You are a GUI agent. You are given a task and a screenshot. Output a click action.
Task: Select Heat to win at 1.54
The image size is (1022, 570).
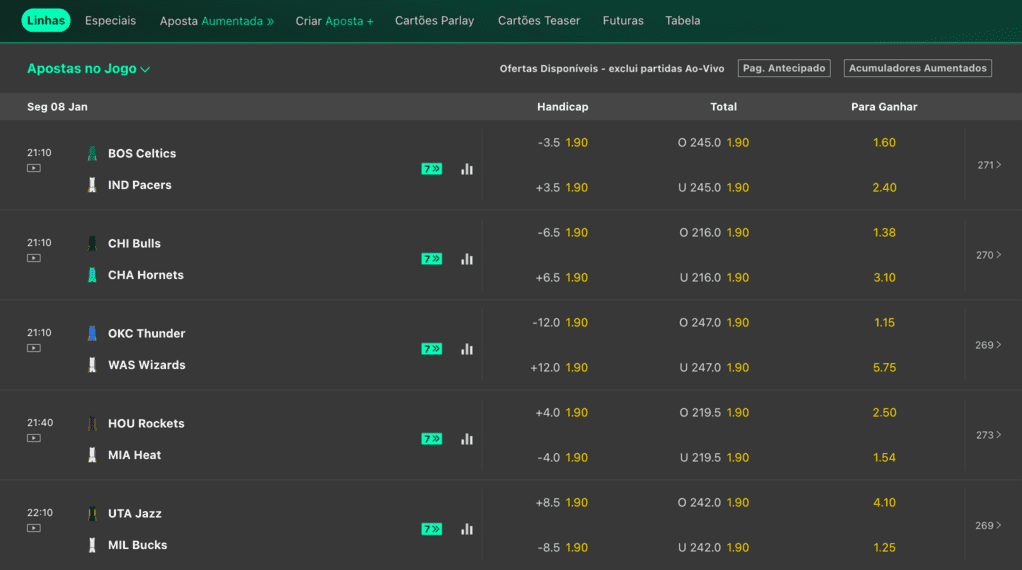(884, 457)
